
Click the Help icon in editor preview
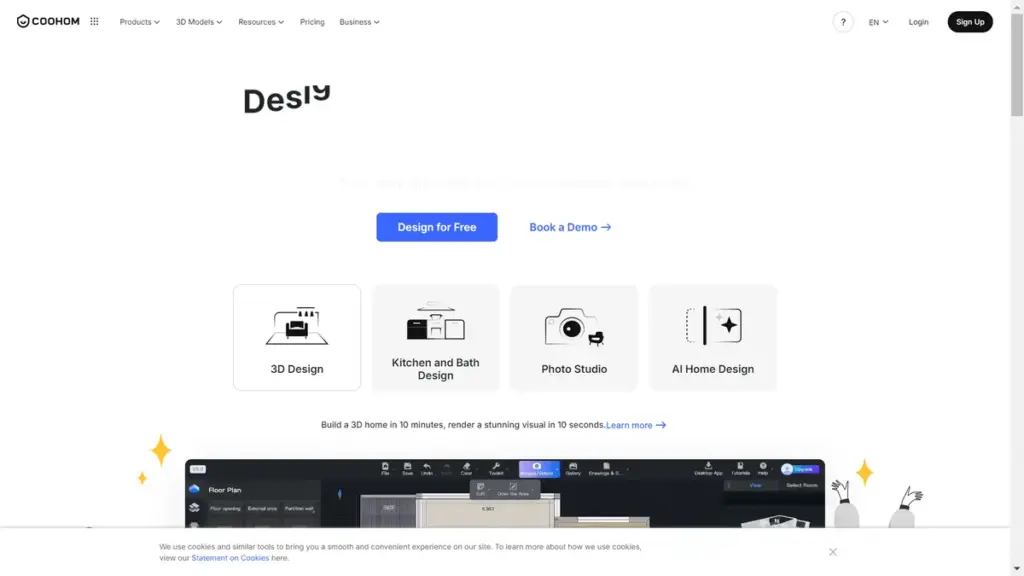click(x=763, y=469)
